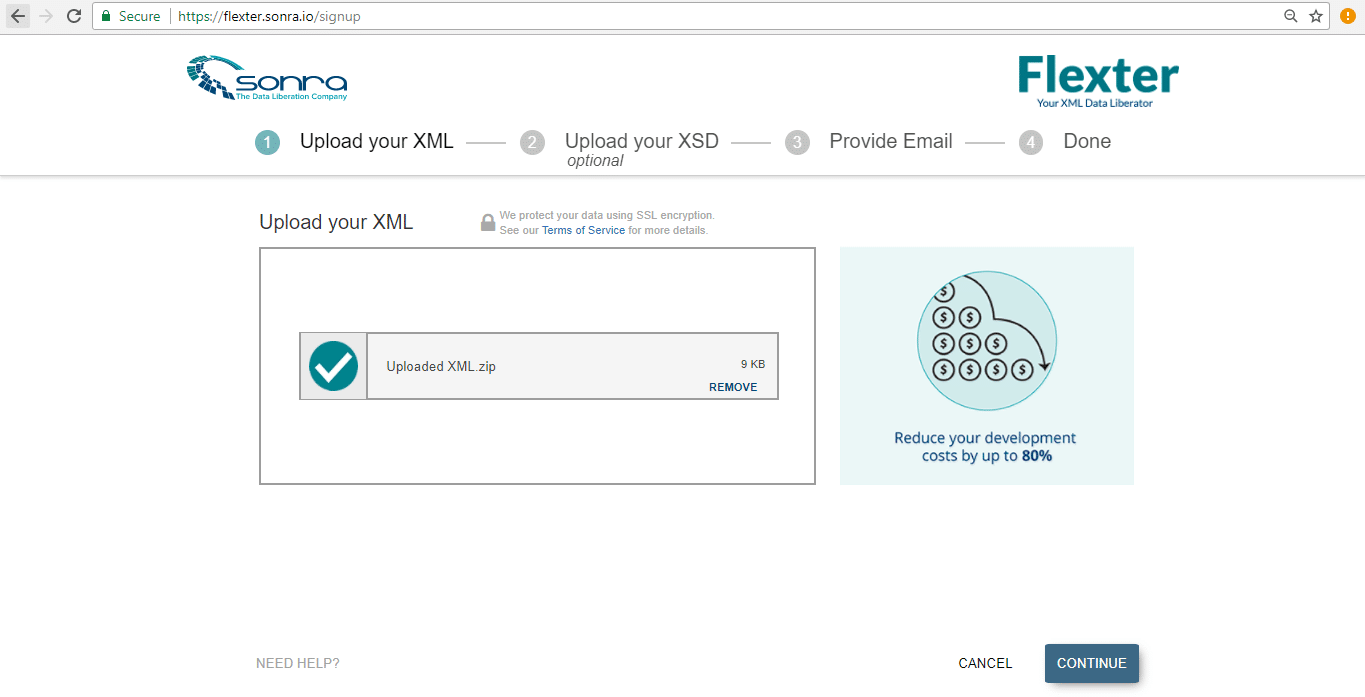
Task: Cancel the signup upload
Action: coord(985,663)
